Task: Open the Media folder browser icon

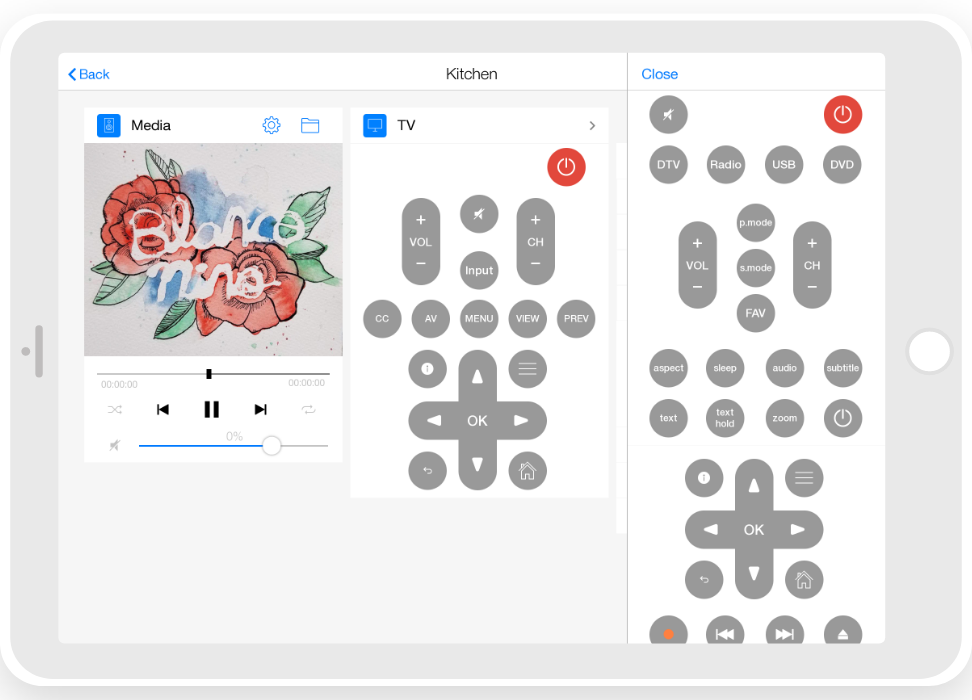Action: point(310,125)
